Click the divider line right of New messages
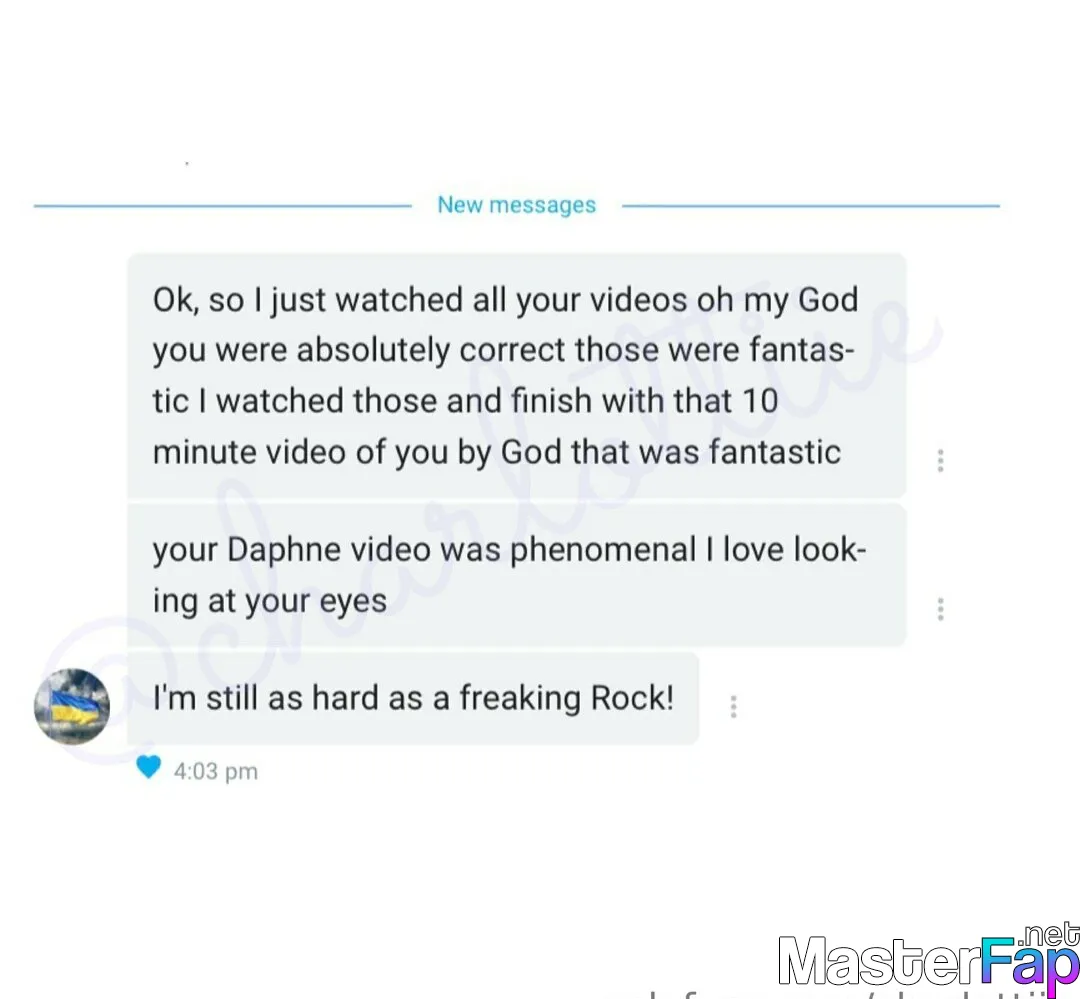This screenshot has height=999, width=1080. click(x=811, y=205)
